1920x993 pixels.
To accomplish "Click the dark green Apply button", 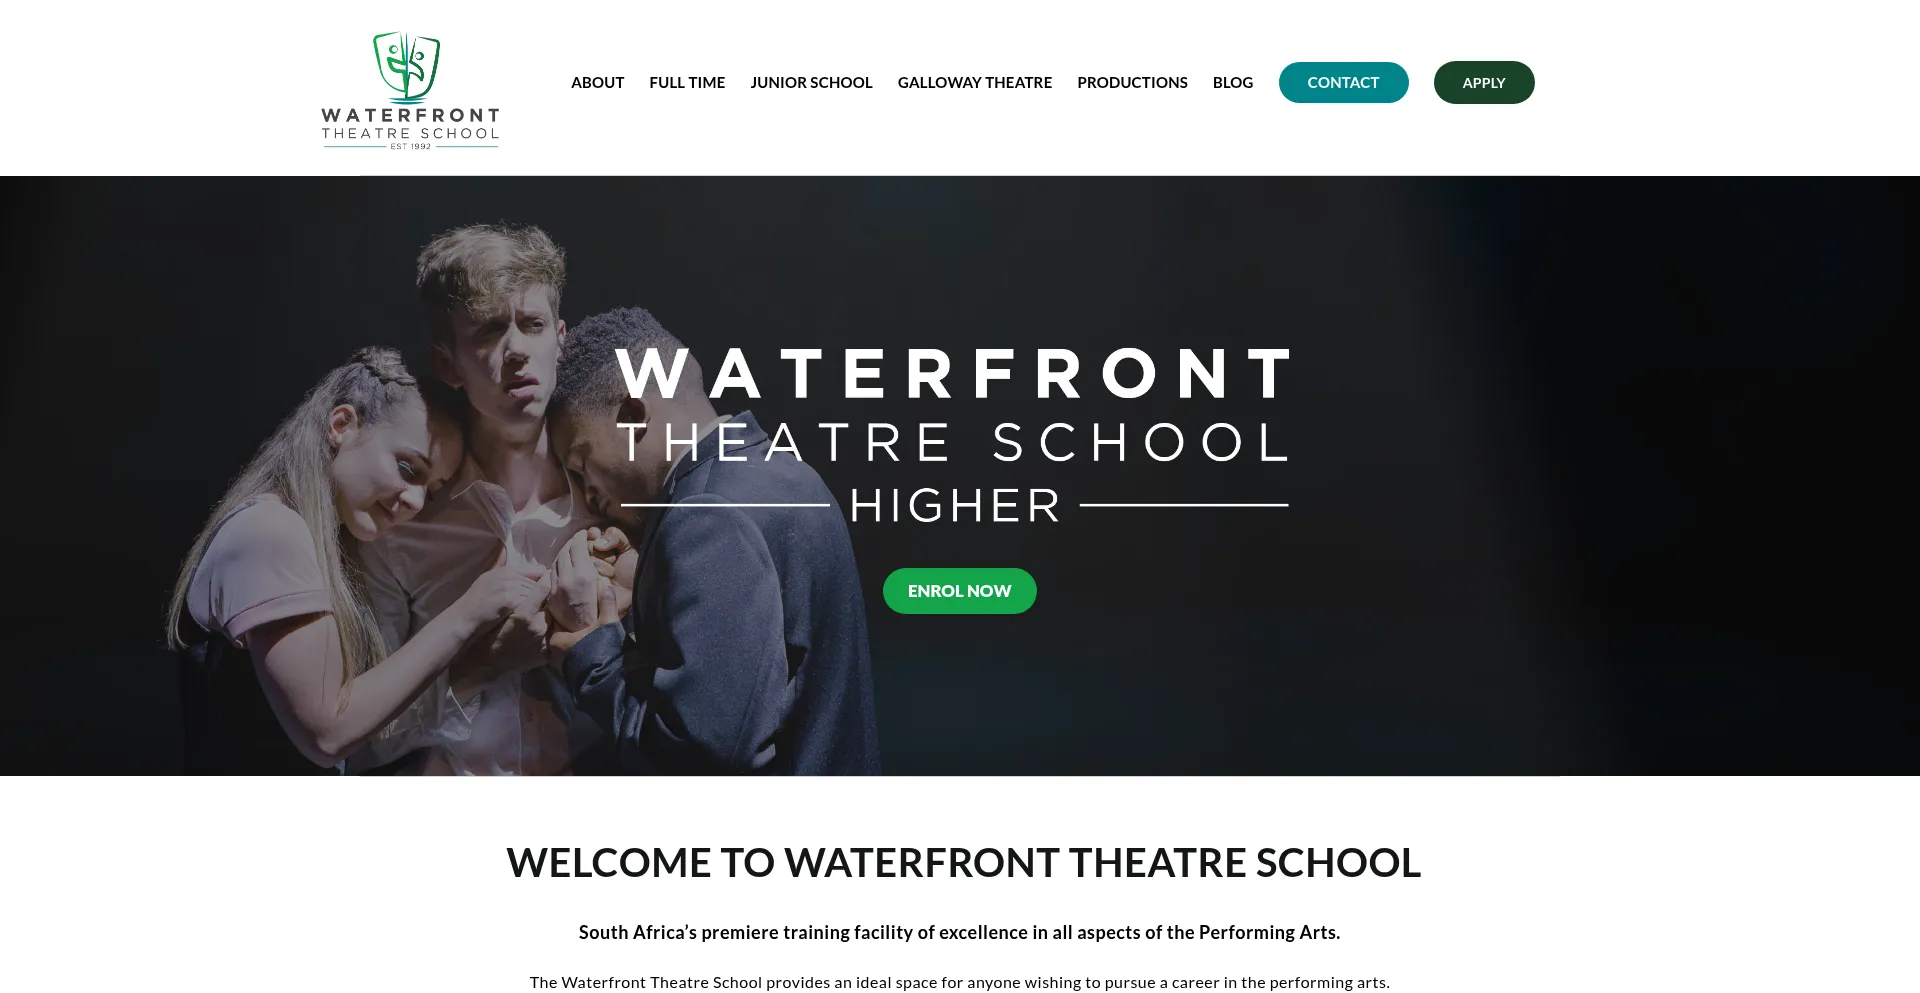I will tap(1484, 83).
